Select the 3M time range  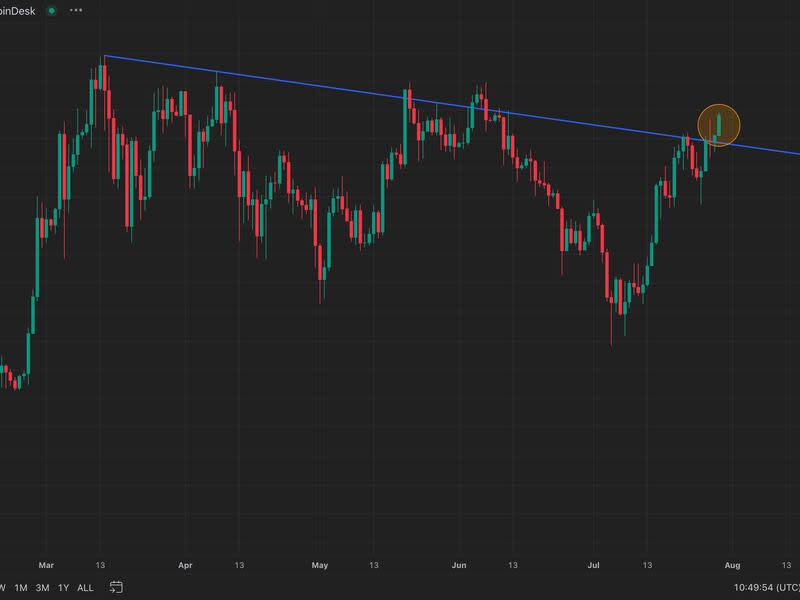click(x=42, y=588)
